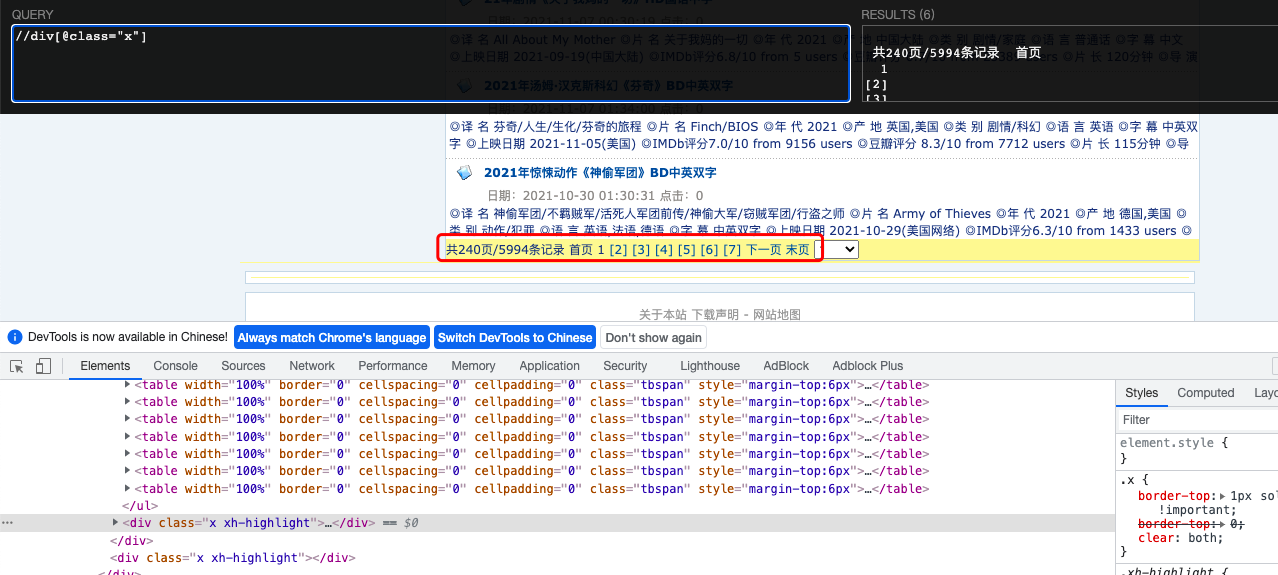This screenshot has height=575, width=1278.
Task: Expand the border-top shorthand triangle in Styles
Action: click(1223, 496)
